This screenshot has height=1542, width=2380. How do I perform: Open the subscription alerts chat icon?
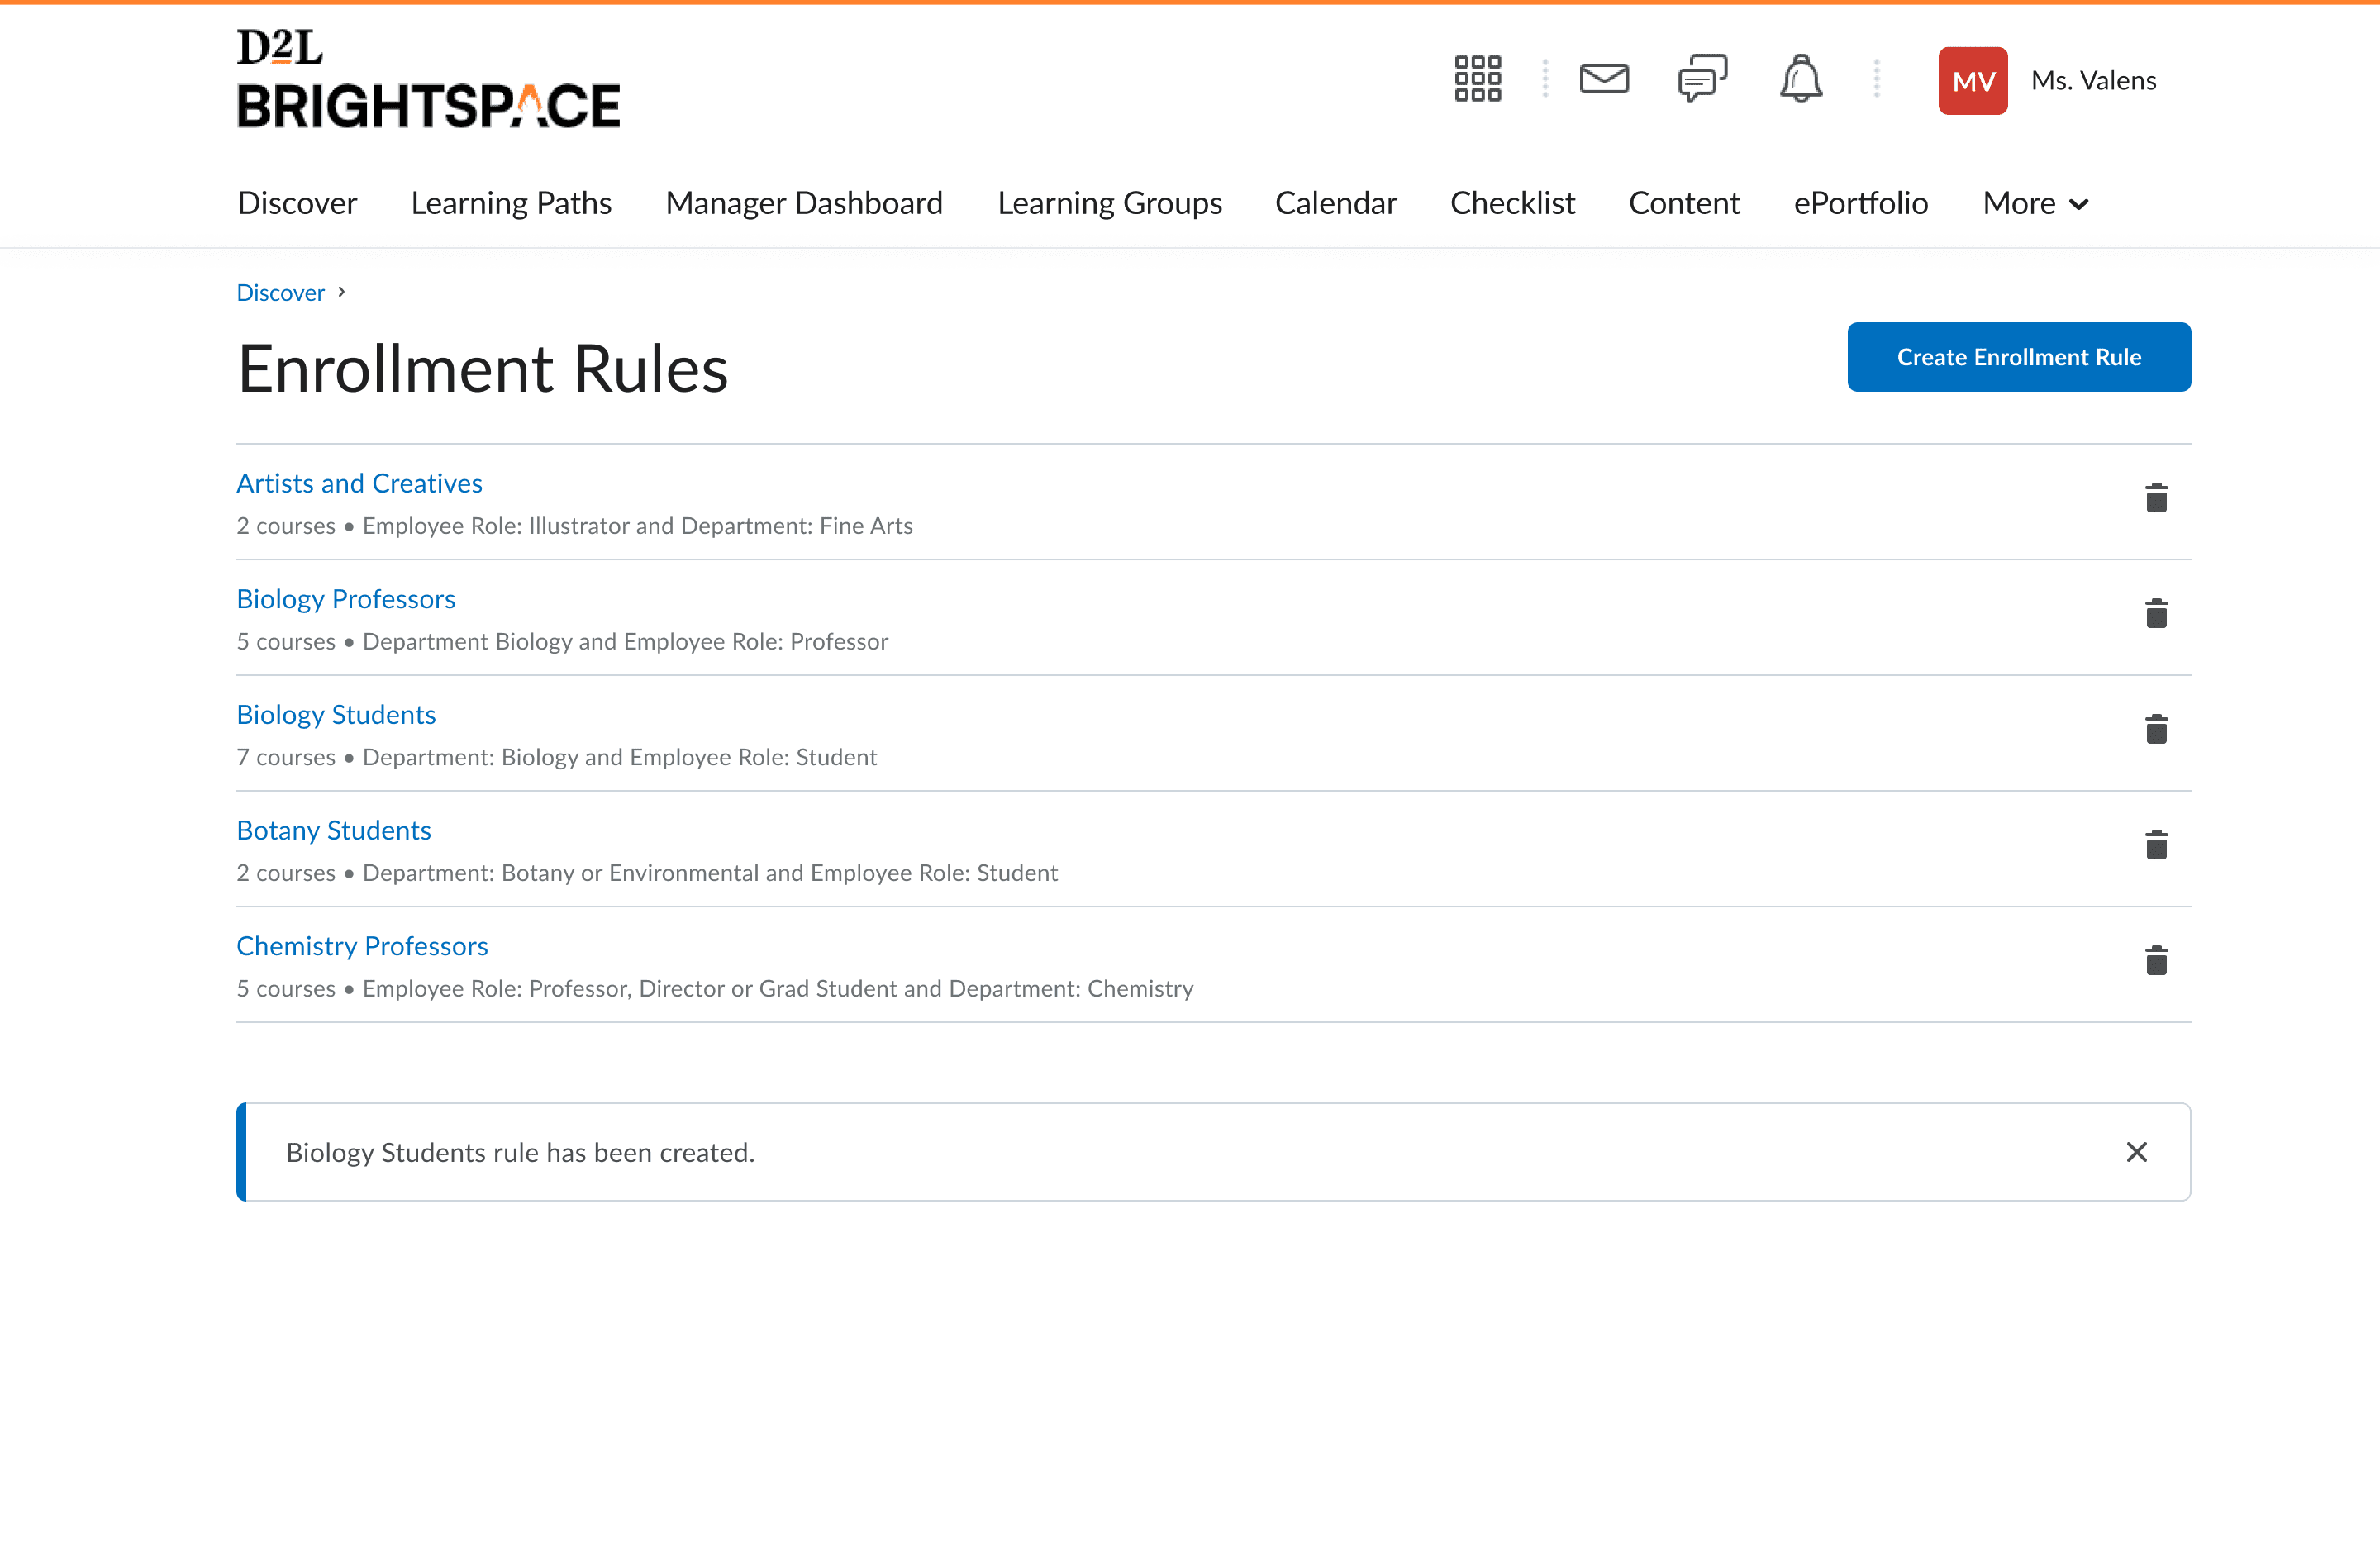pos(1702,79)
